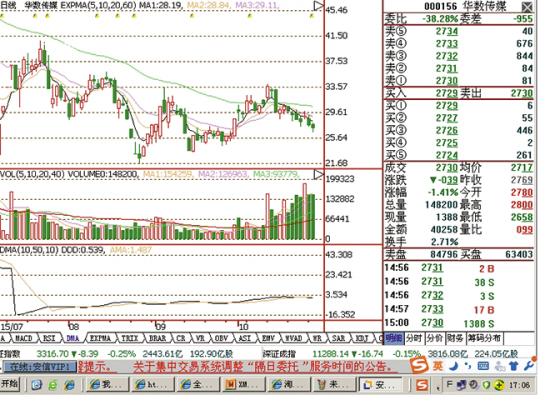Click the 买⑤ bid price 2724
This screenshot has height=412, width=550.
[447, 155]
